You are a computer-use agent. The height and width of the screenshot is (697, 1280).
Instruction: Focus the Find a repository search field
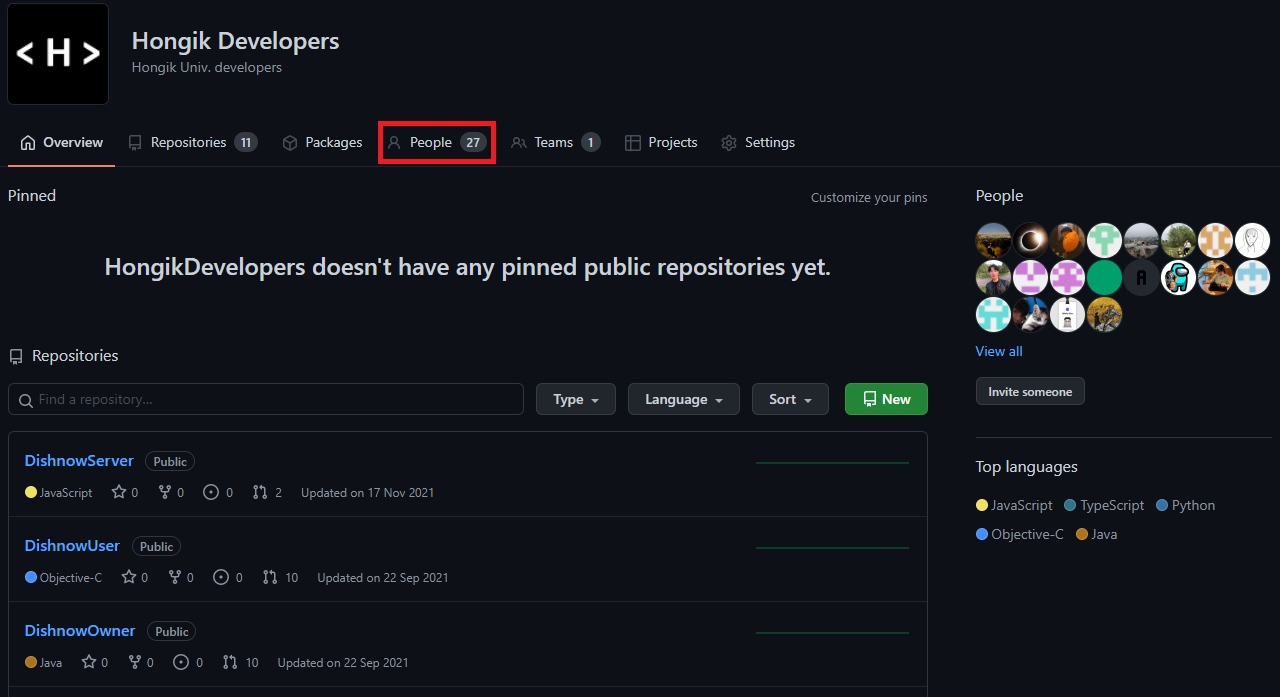coord(266,399)
